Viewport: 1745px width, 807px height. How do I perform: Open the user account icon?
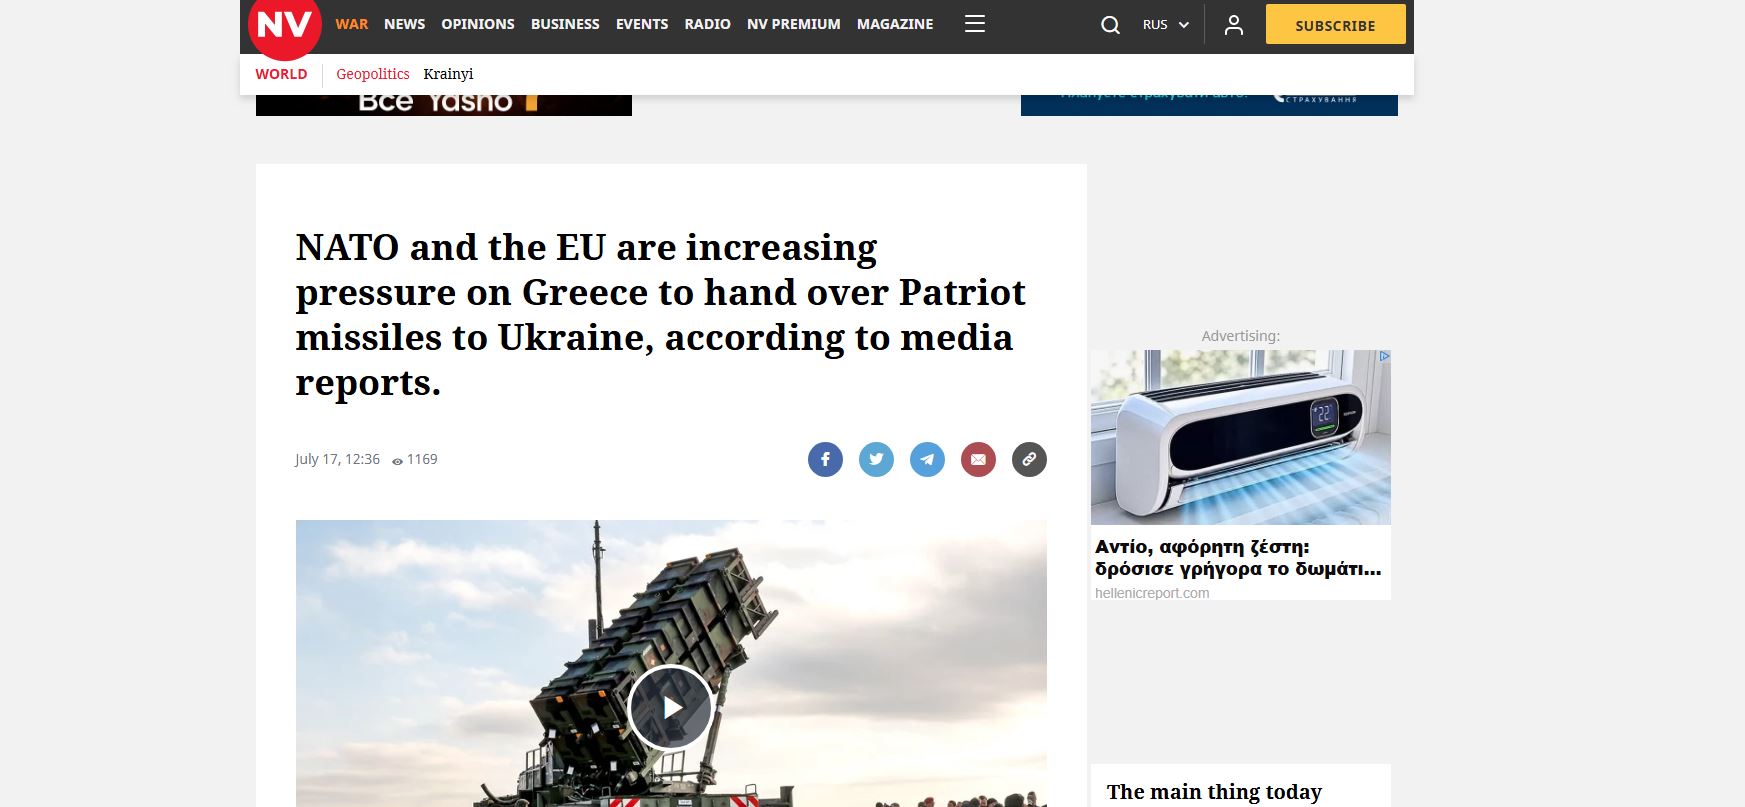click(x=1234, y=25)
